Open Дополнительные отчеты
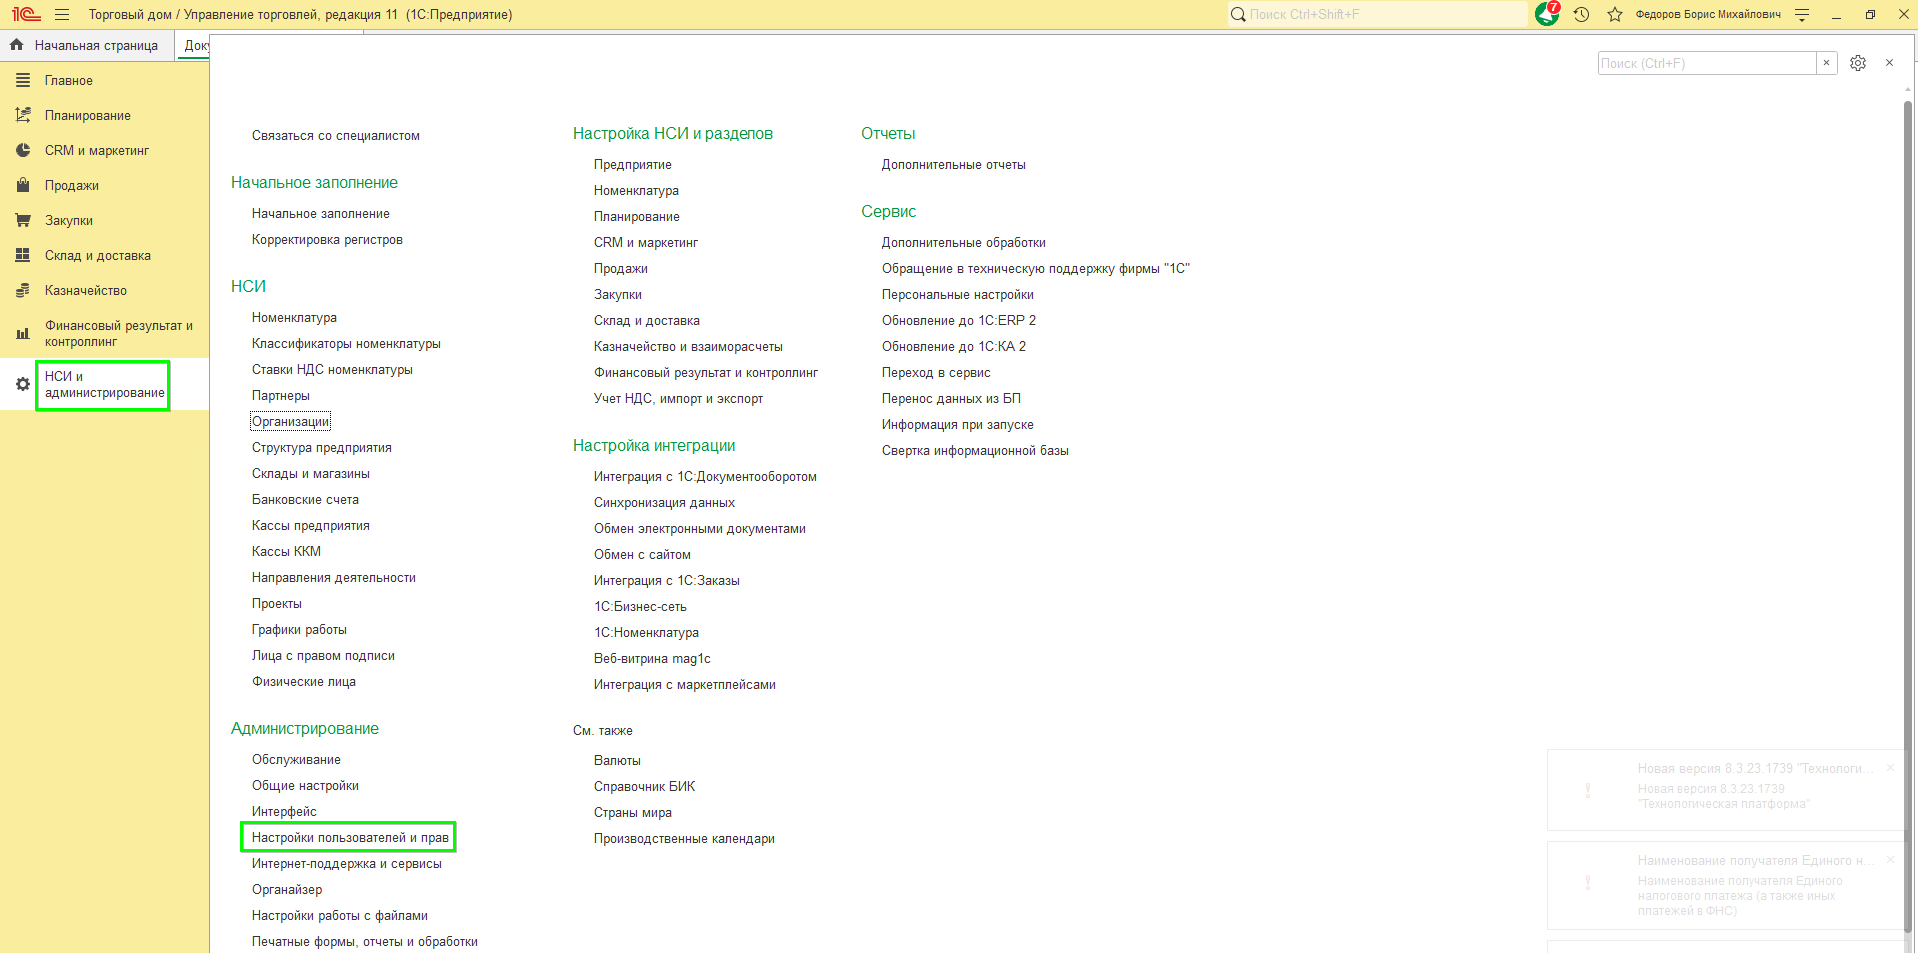Screen dimensions: 1918x953 954,165
